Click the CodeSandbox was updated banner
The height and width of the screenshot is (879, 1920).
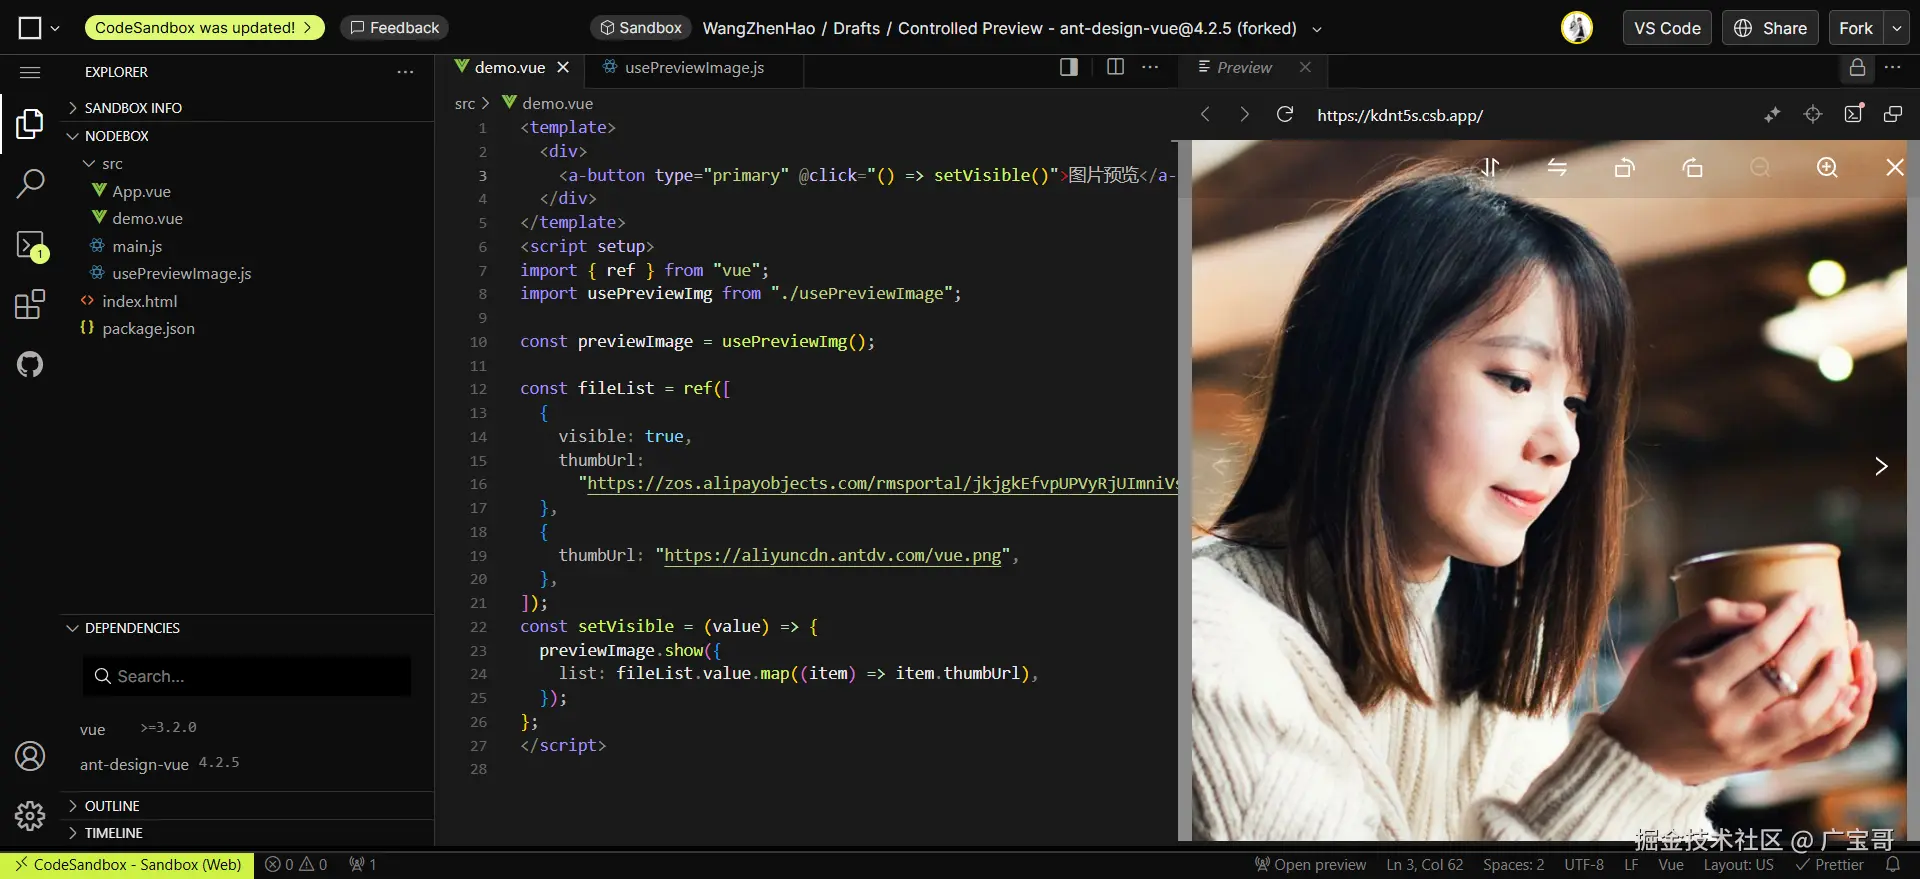[x=205, y=28]
